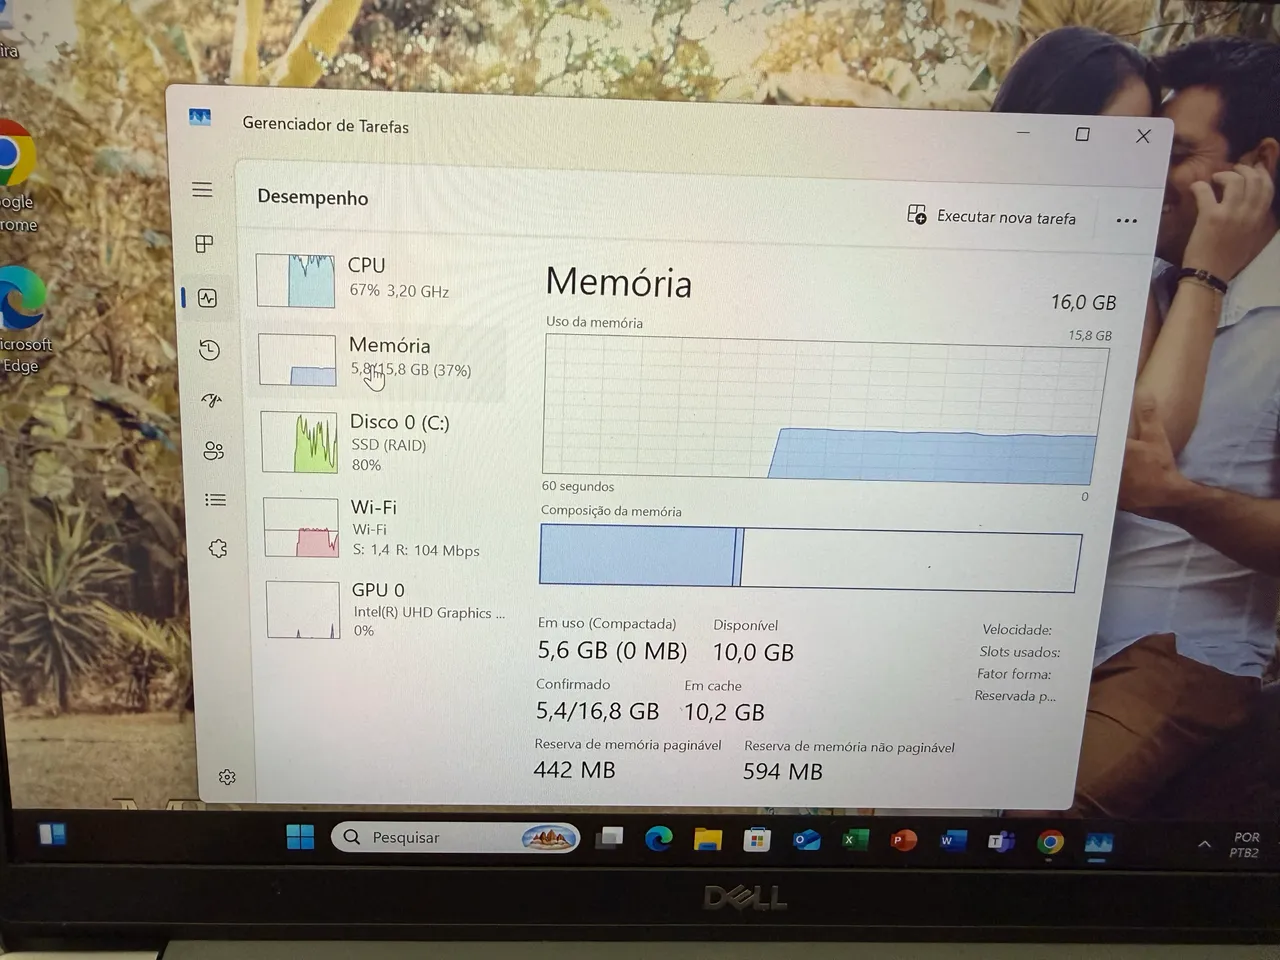The width and height of the screenshot is (1280, 960).
Task: Click Executar nova tarefa button
Action: point(991,216)
